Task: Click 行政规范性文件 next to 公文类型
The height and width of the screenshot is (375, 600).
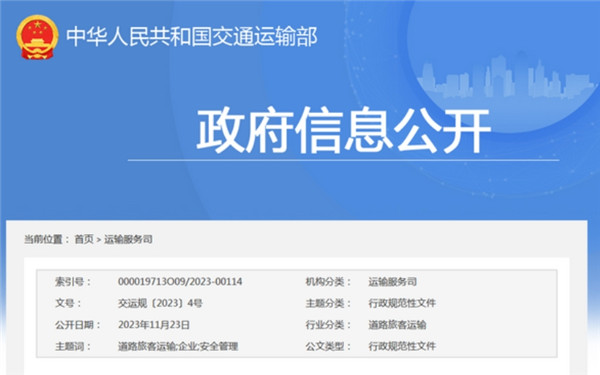Action: click(402, 346)
